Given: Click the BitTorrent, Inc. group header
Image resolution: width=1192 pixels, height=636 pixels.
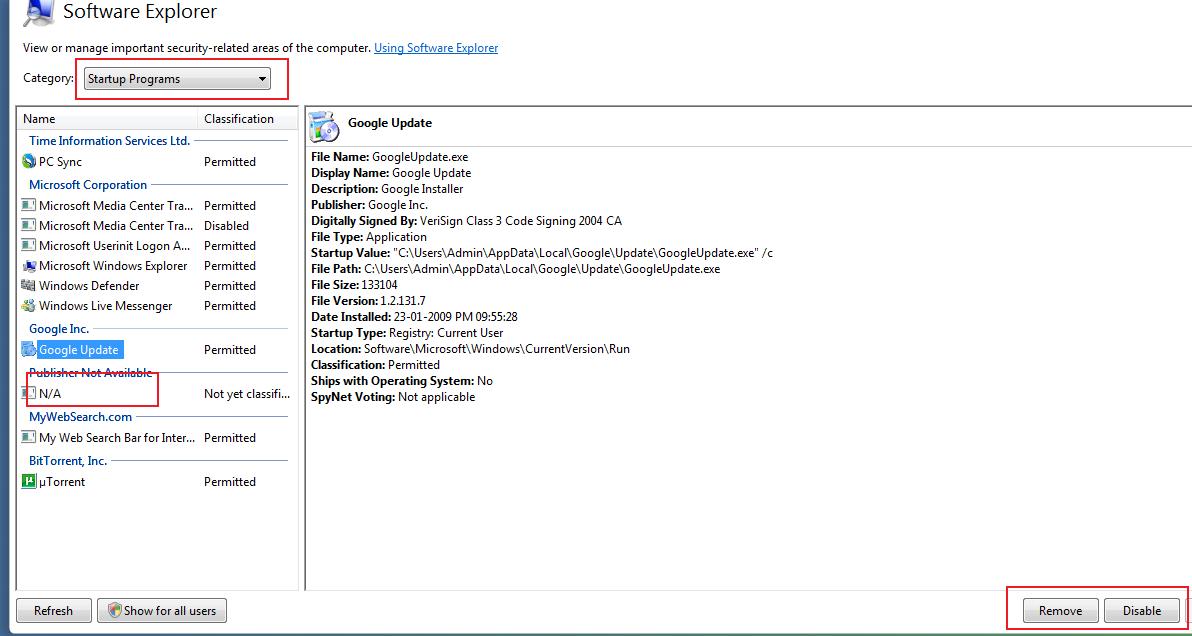Looking at the screenshot, I should [x=68, y=460].
